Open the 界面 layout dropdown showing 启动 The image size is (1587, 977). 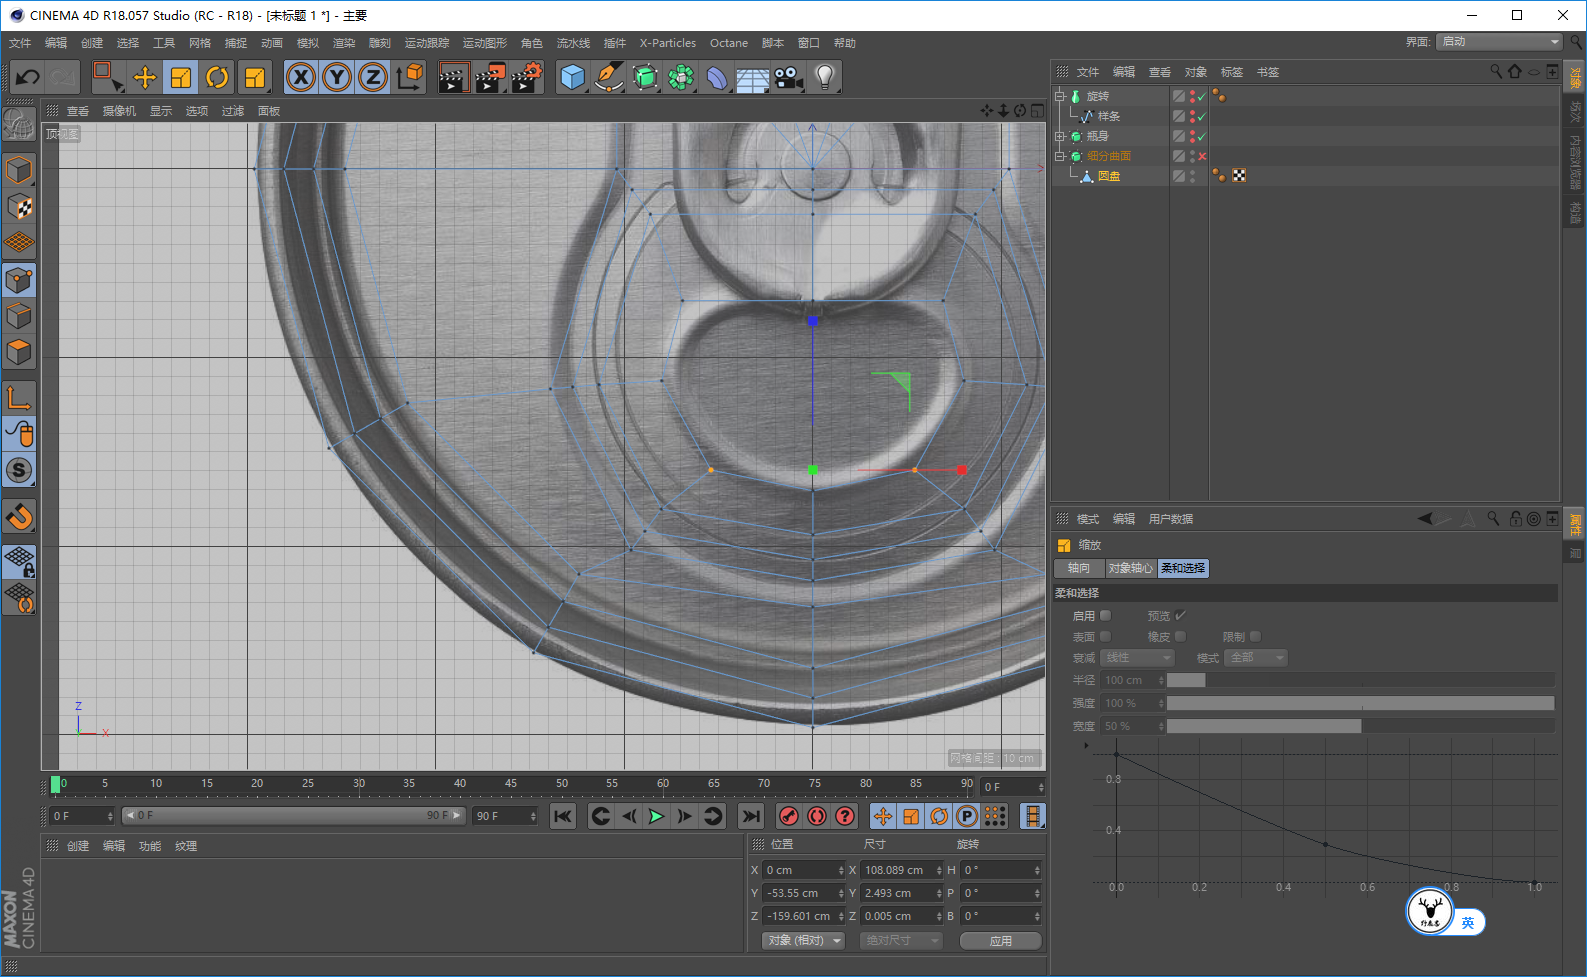click(1498, 42)
